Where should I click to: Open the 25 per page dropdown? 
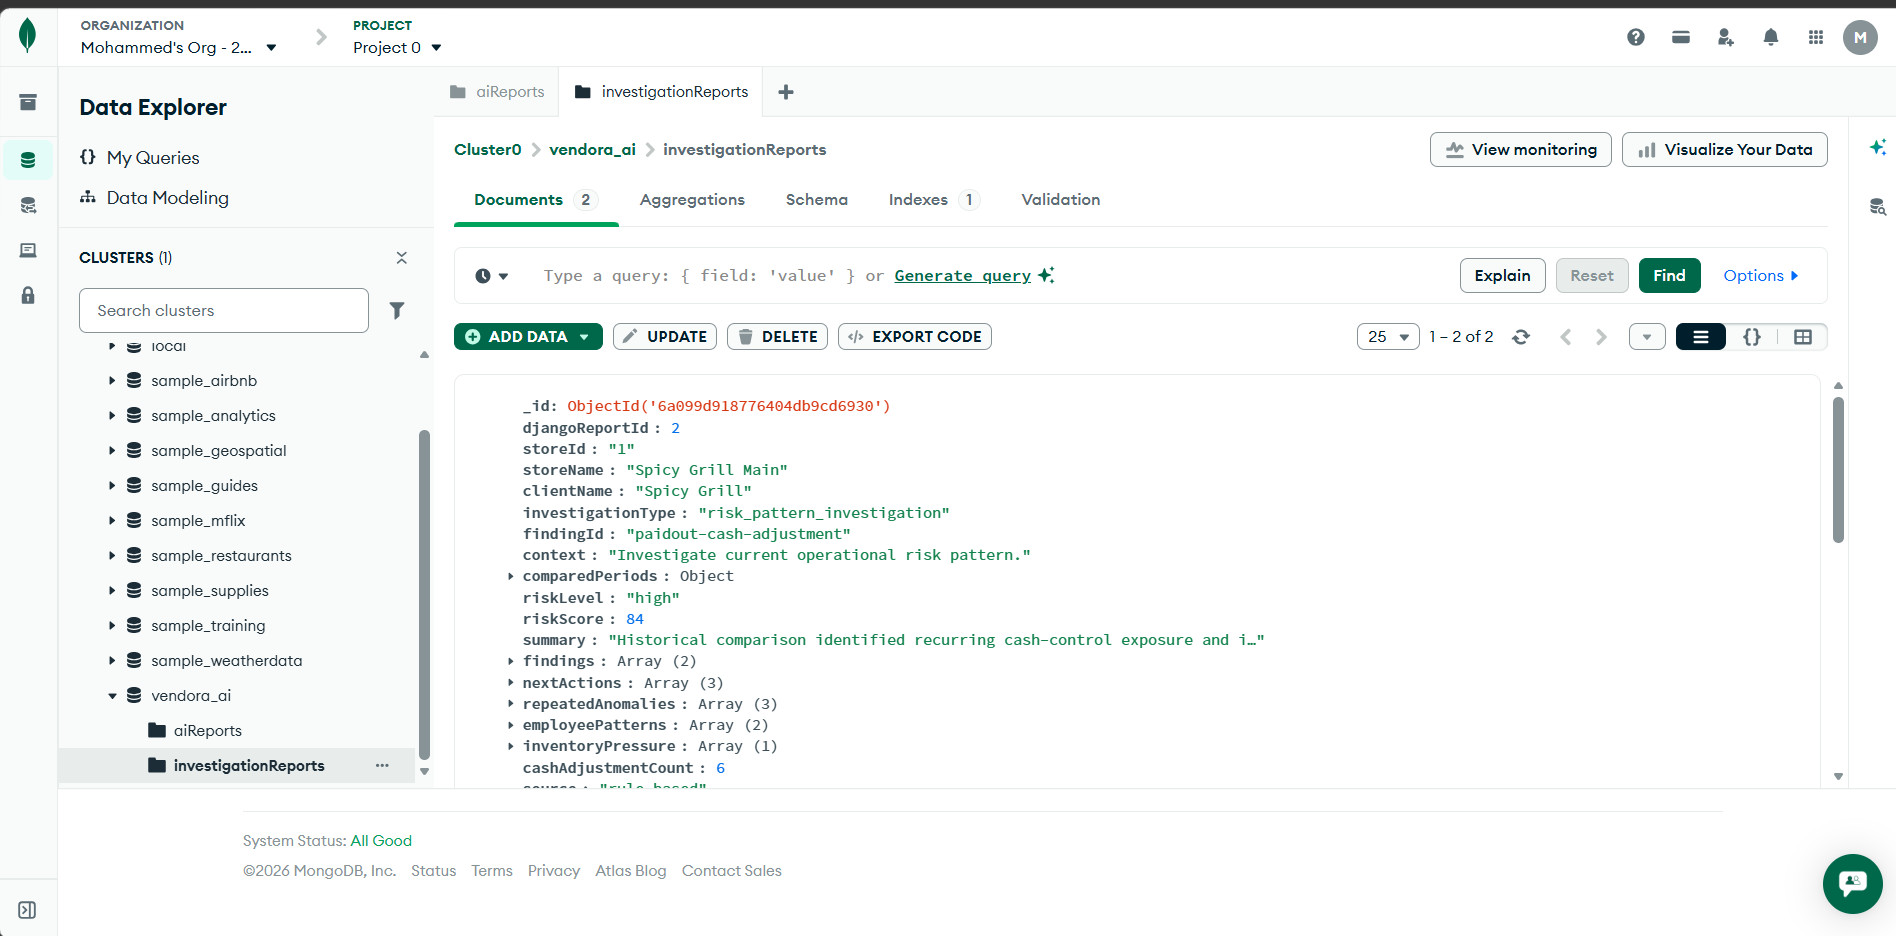pos(1388,337)
